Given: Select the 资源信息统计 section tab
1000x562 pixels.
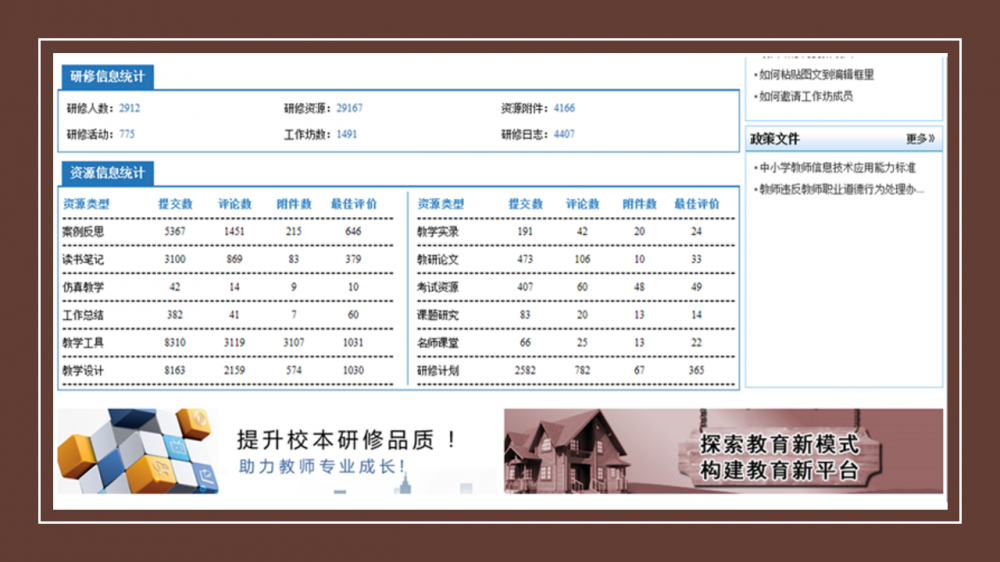Looking at the screenshot, I should click(107, 173).
